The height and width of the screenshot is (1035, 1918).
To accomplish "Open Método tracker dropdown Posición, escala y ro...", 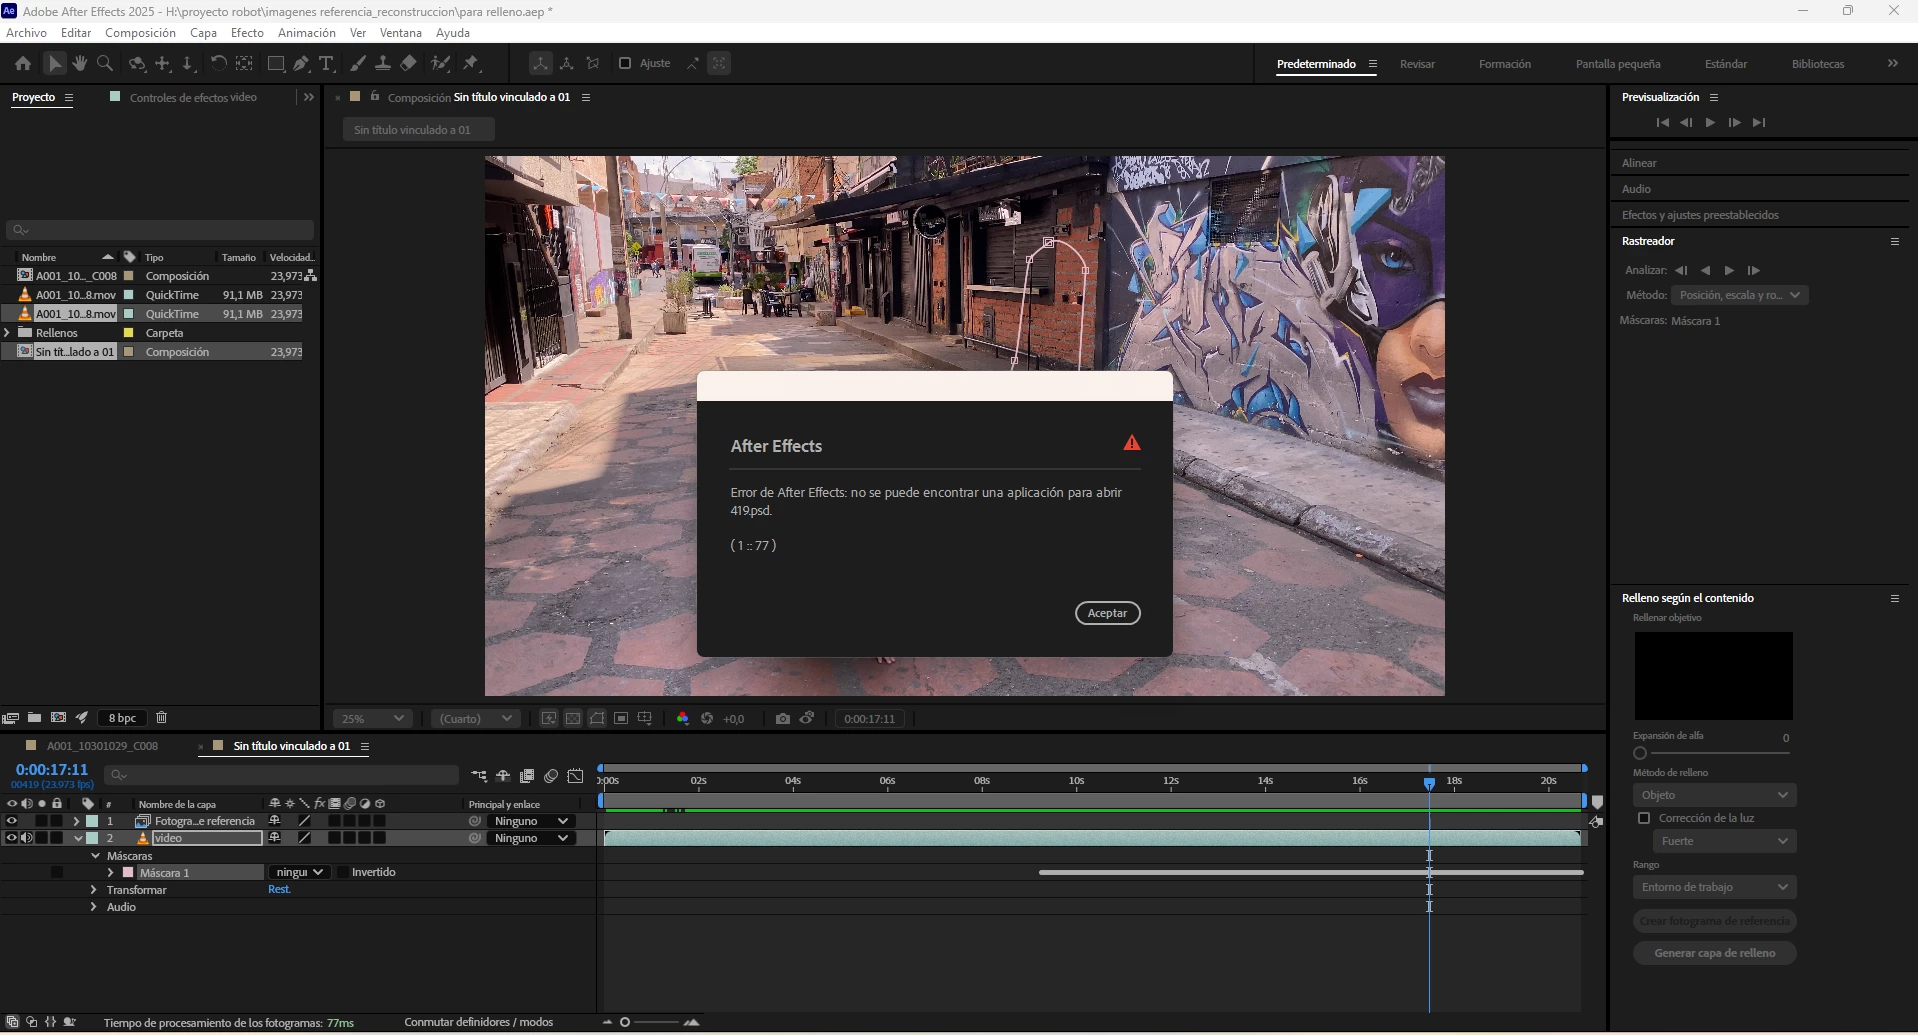I will click(1739, 295).
